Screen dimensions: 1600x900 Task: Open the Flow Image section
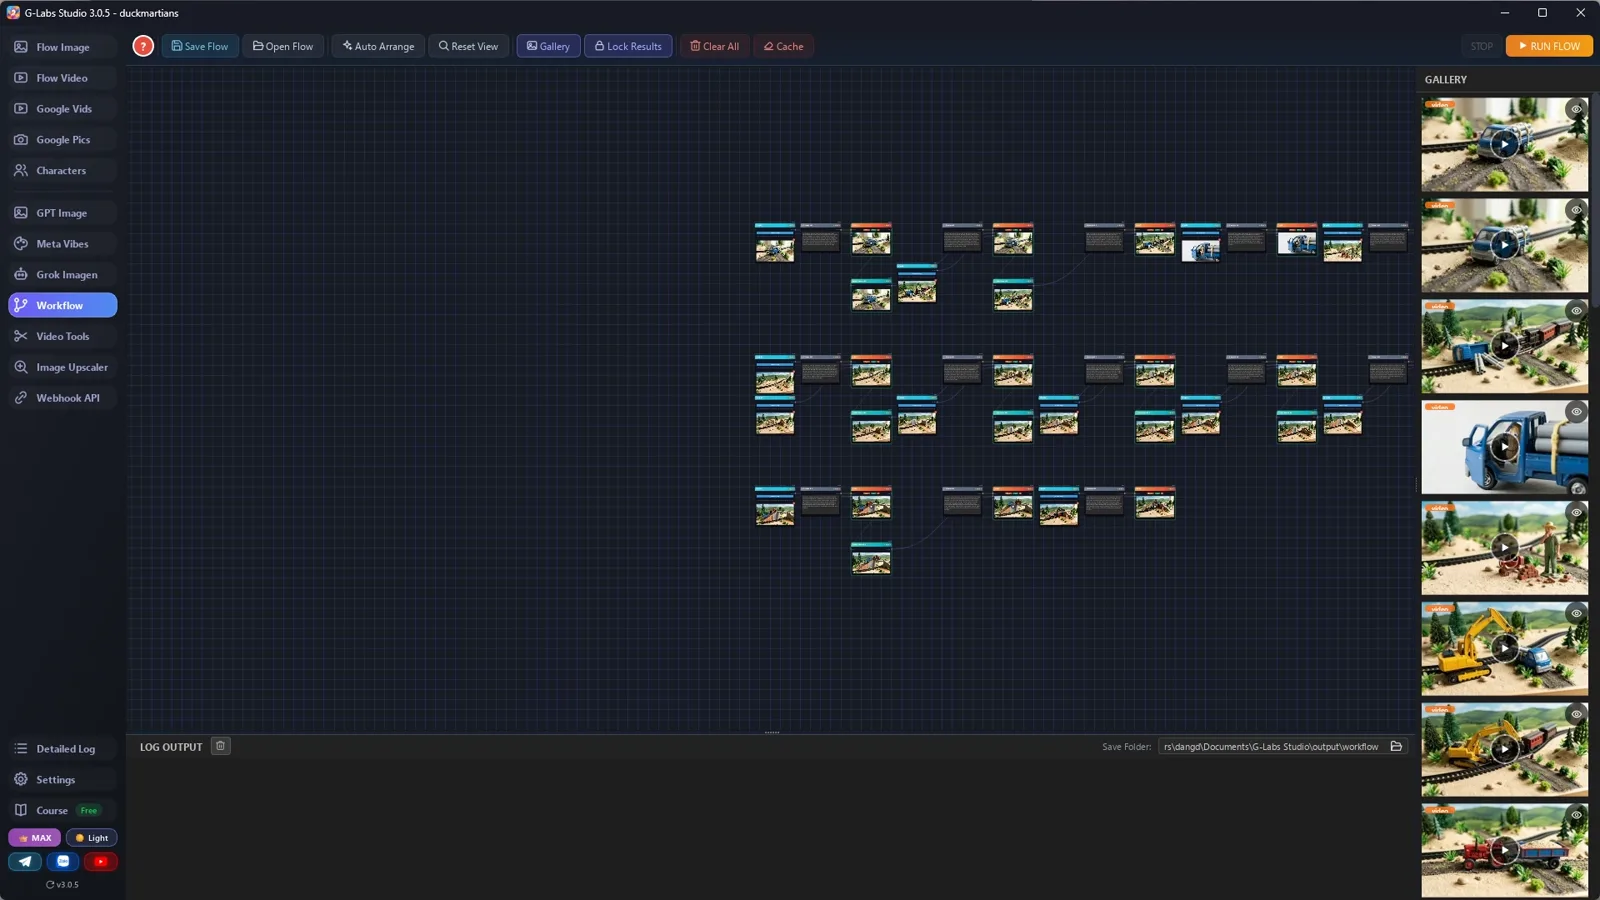(63, 47)
